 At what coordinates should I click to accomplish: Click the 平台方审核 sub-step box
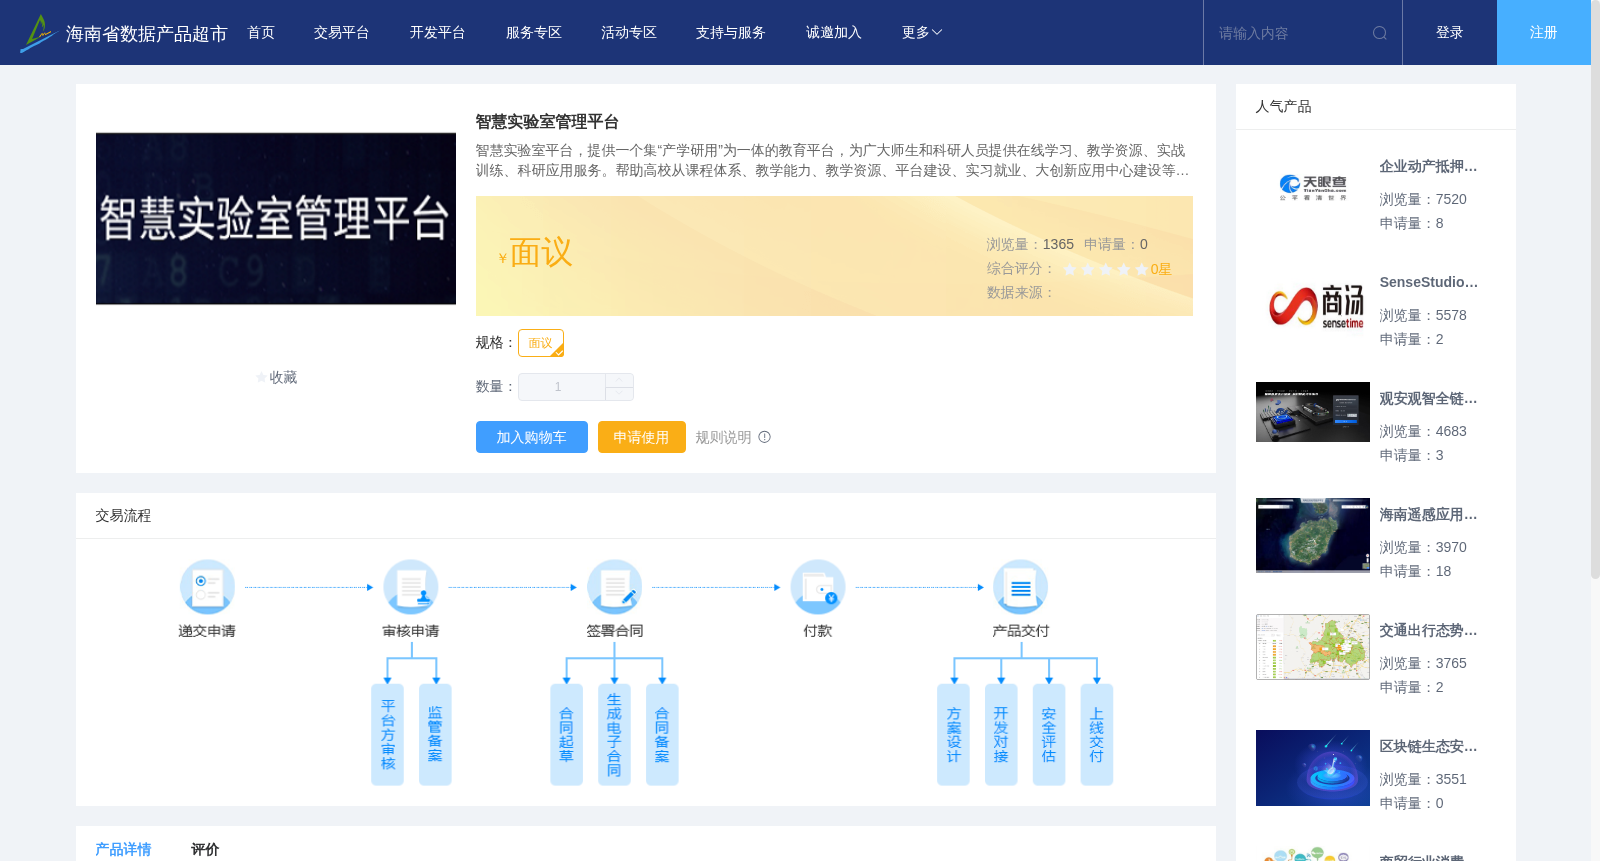pyautogui.click(x=388, y=735)
